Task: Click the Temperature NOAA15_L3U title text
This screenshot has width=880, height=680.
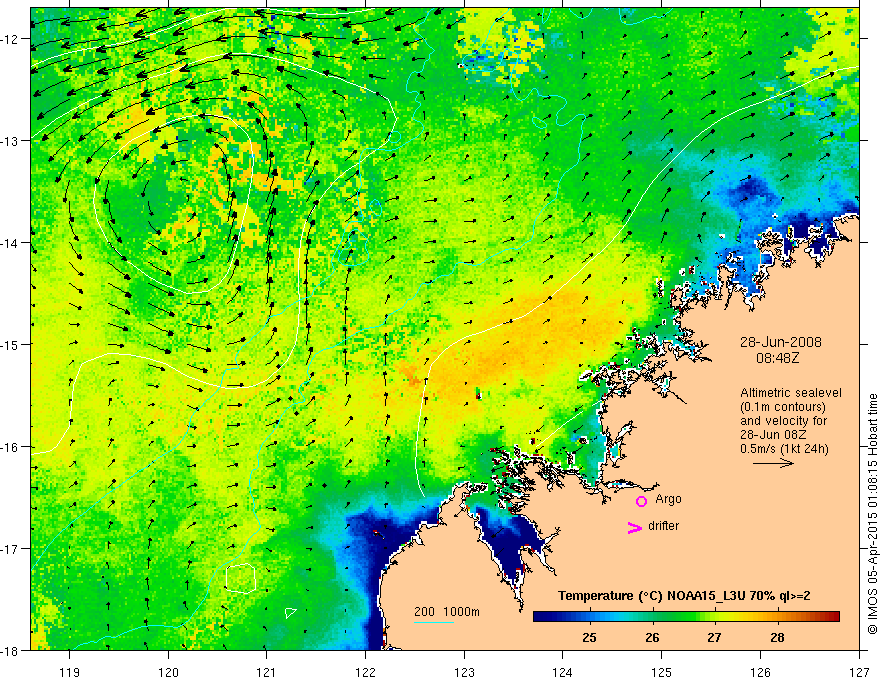Action: 684,596
